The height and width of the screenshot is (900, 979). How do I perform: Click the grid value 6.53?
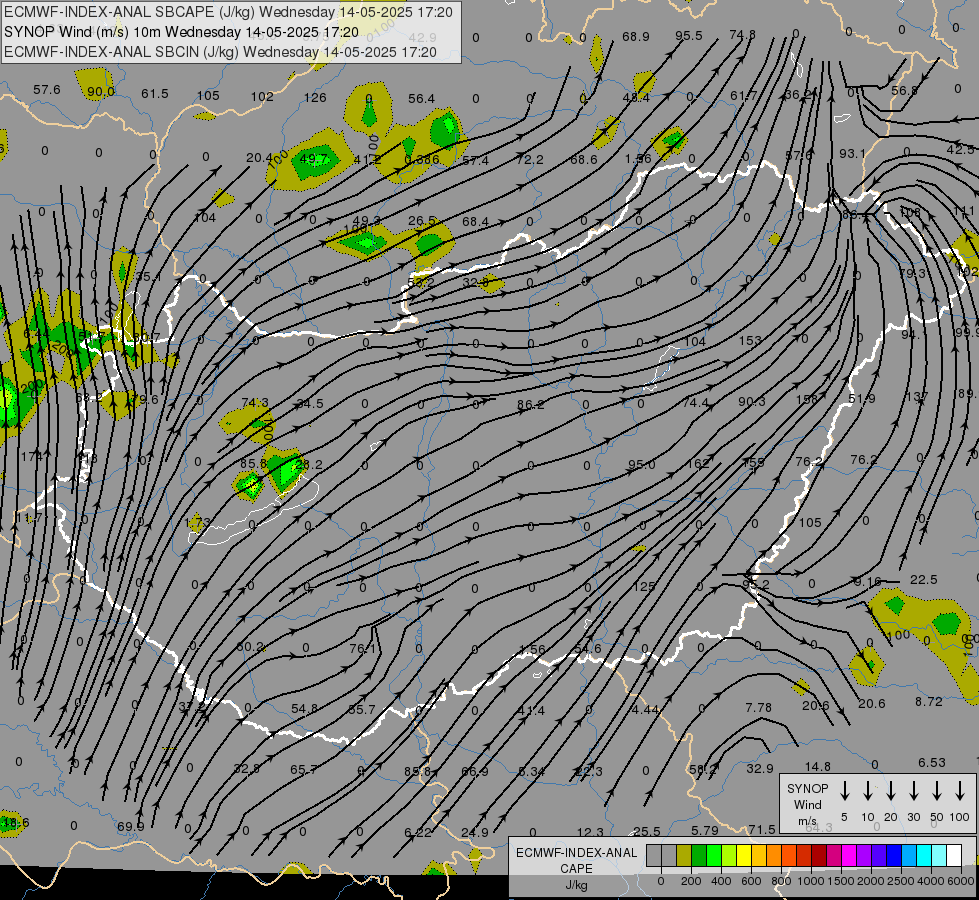click(x=932, y=763)
